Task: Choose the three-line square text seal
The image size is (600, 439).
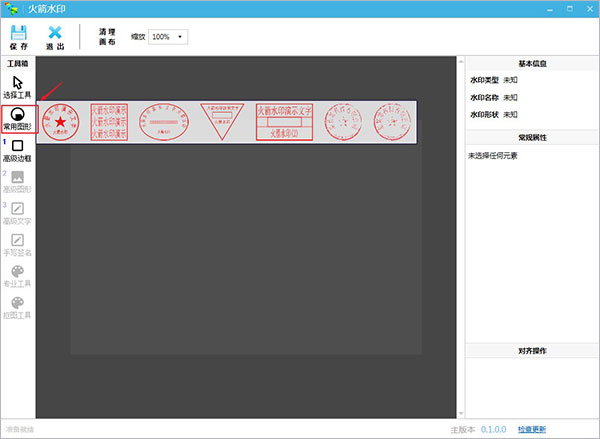Action: 109,122
